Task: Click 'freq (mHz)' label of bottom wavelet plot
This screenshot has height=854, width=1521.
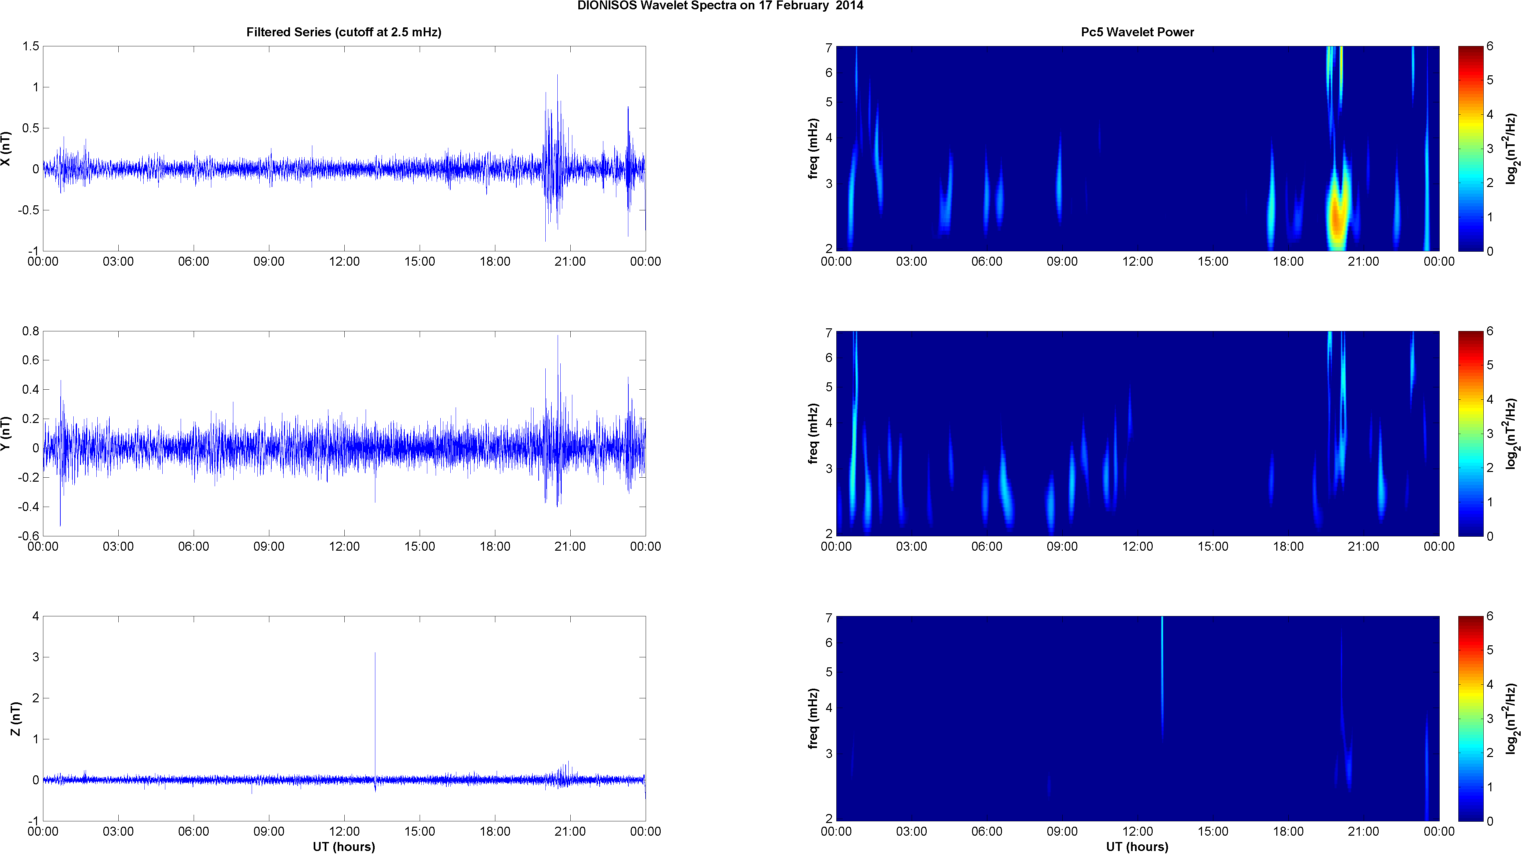Action: tap(813, 719)
